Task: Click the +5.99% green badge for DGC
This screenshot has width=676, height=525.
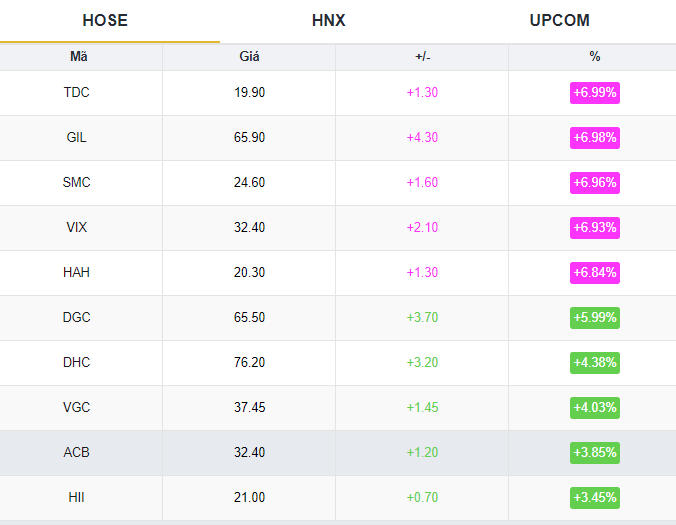Action: click(x=595, y=318)
